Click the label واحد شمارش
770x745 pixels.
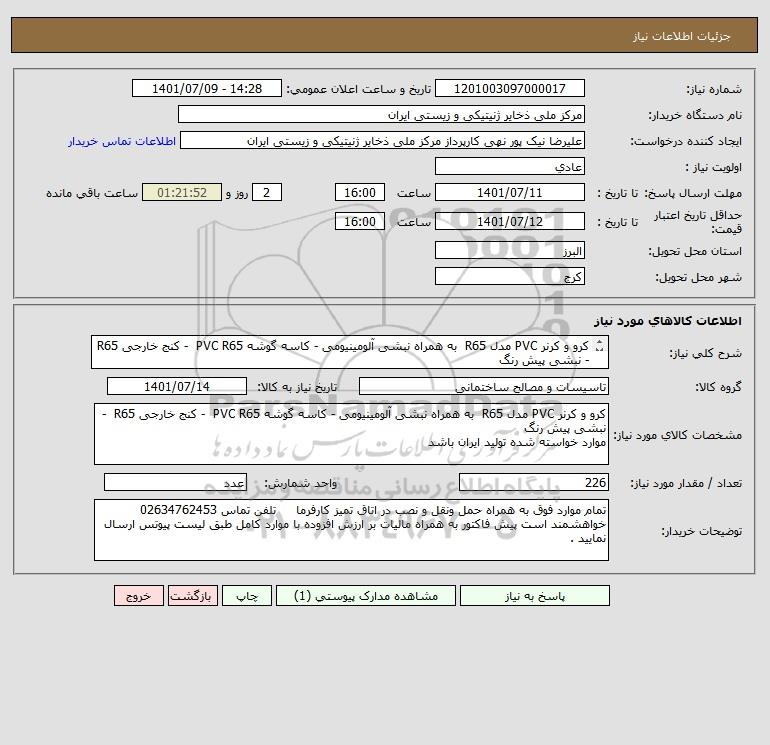point(301,483)
